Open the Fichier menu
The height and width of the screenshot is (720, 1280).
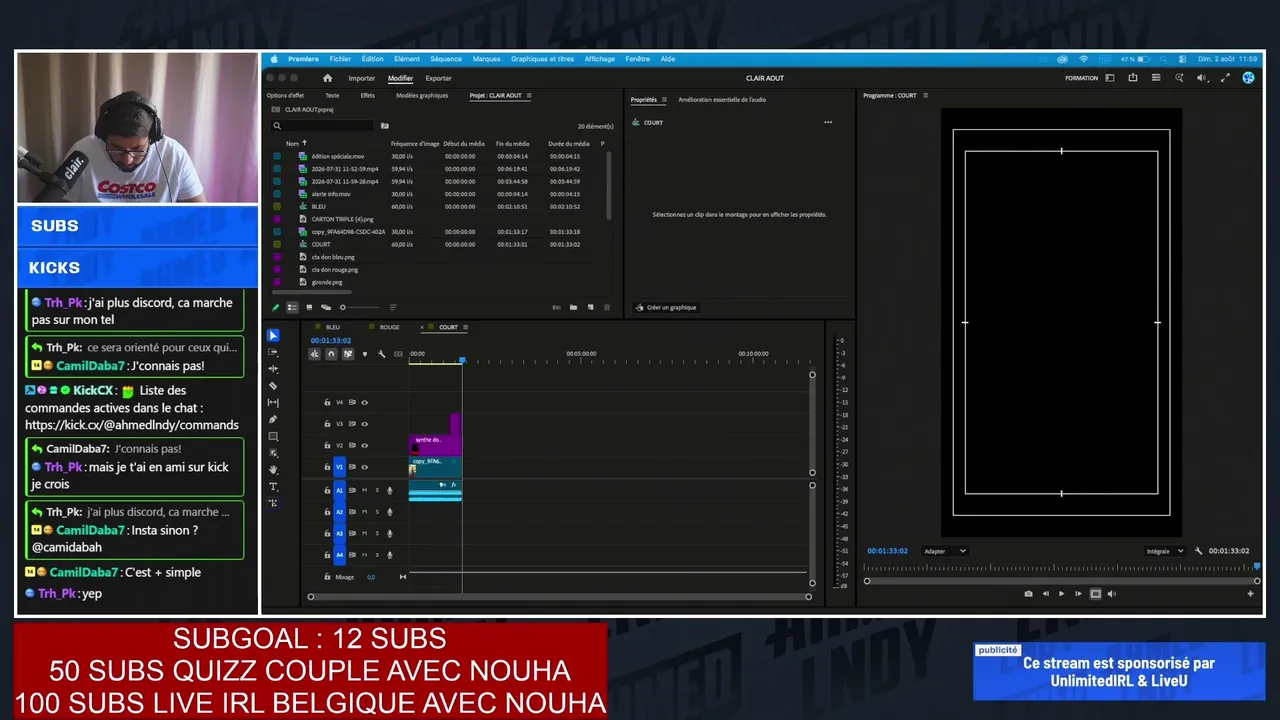pos(340,59)
